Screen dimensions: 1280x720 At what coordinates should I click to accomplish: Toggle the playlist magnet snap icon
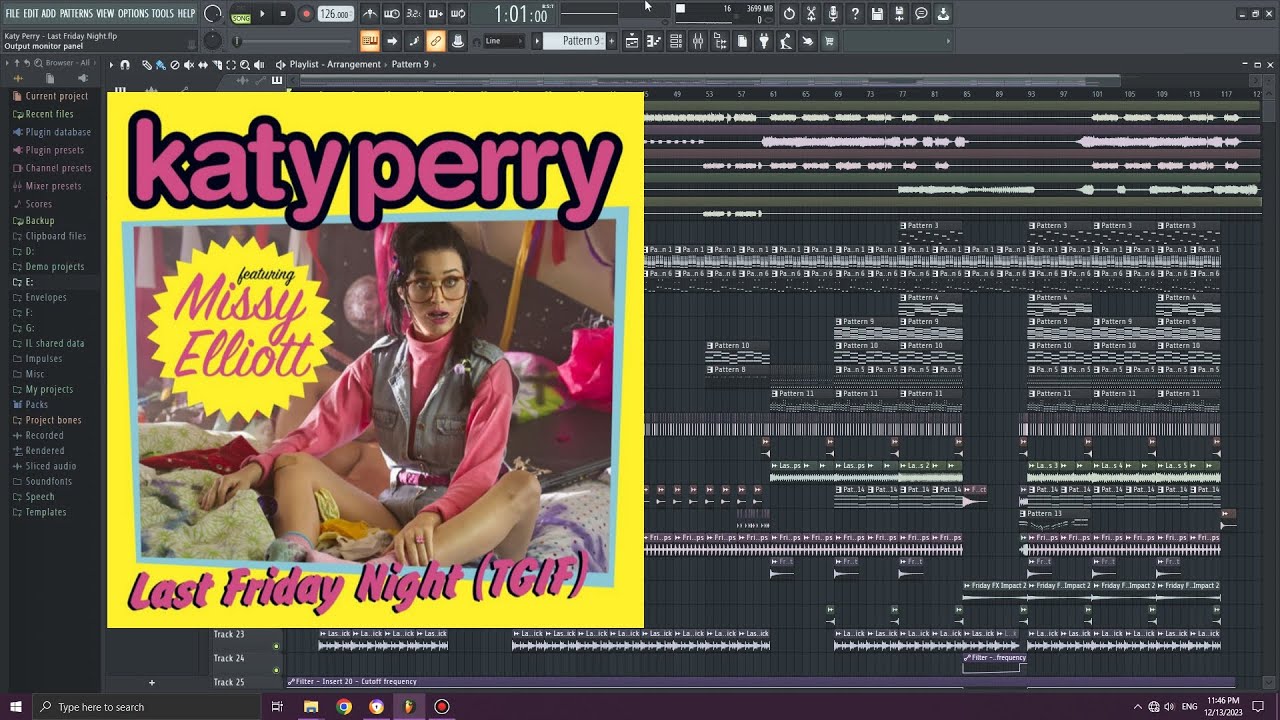click(125, 64)
